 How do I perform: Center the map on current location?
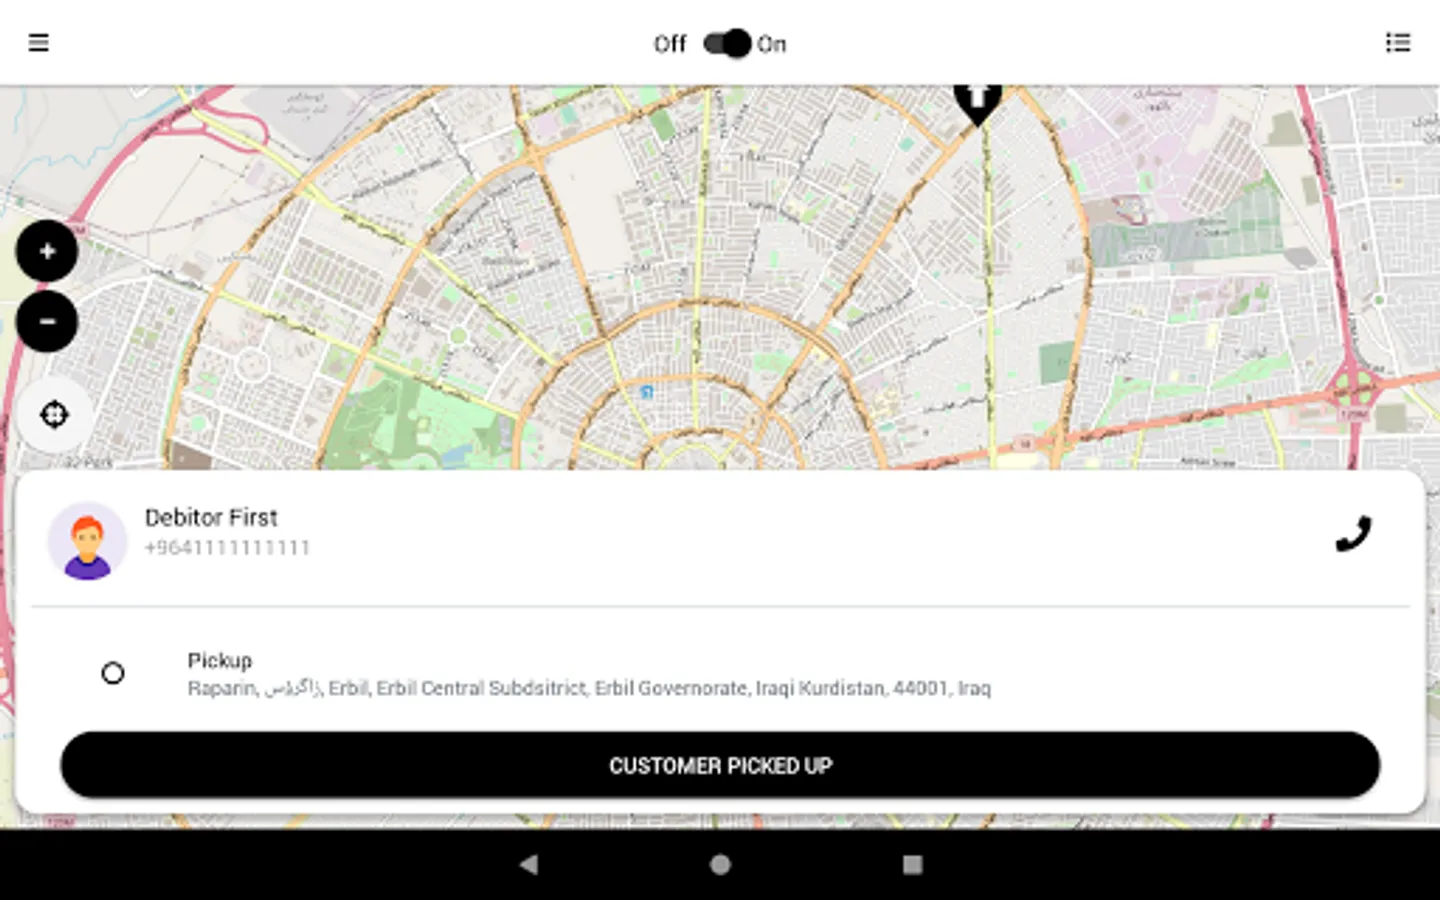pyautogui.click(x=53, y=414)
